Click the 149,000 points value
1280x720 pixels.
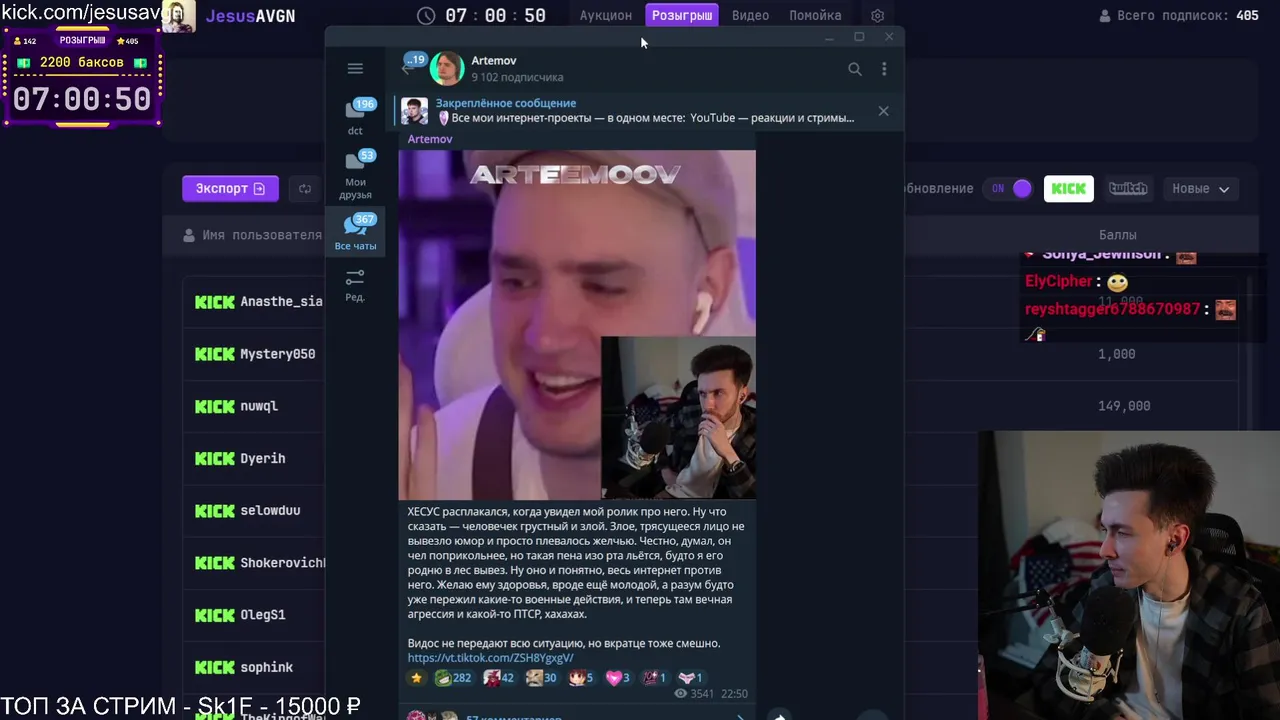(x=1124, y=406)
